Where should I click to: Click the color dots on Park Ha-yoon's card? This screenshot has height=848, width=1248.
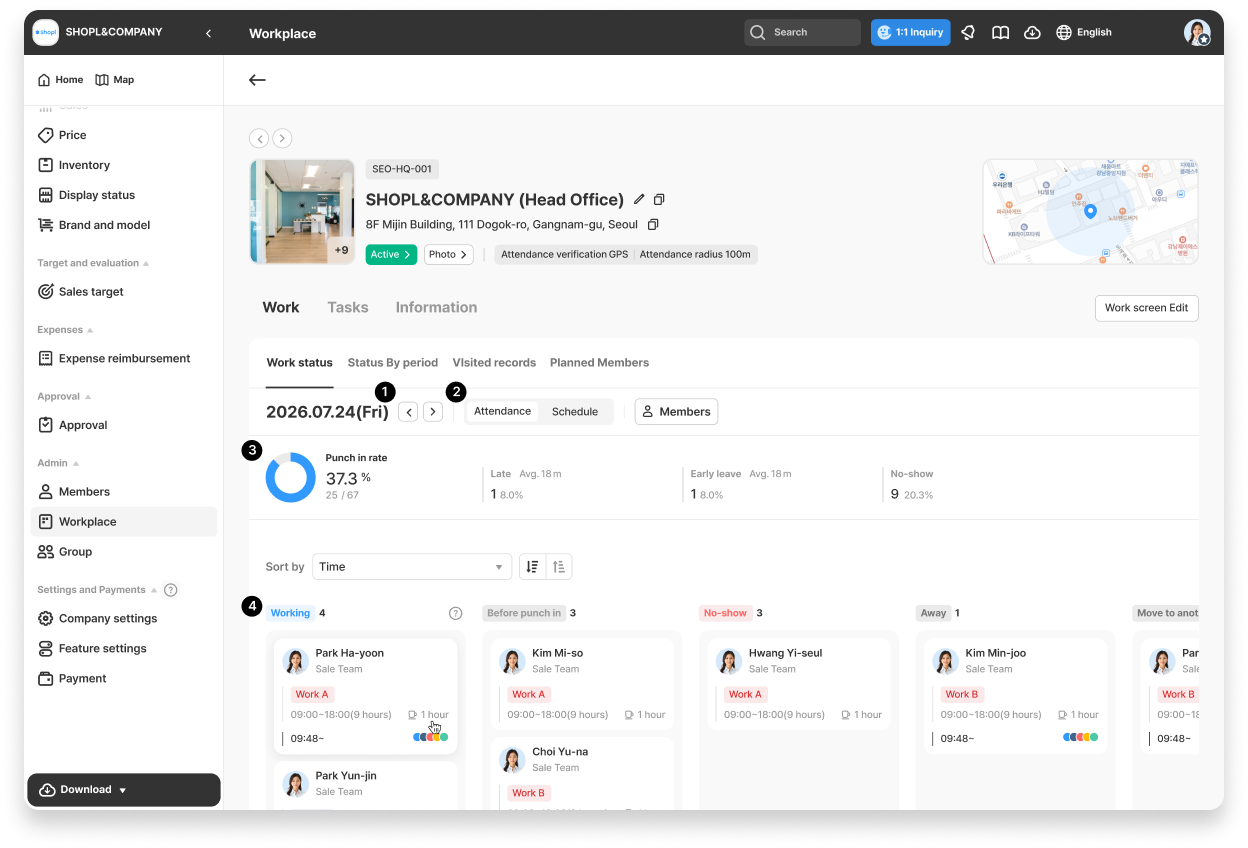(430, 737)
